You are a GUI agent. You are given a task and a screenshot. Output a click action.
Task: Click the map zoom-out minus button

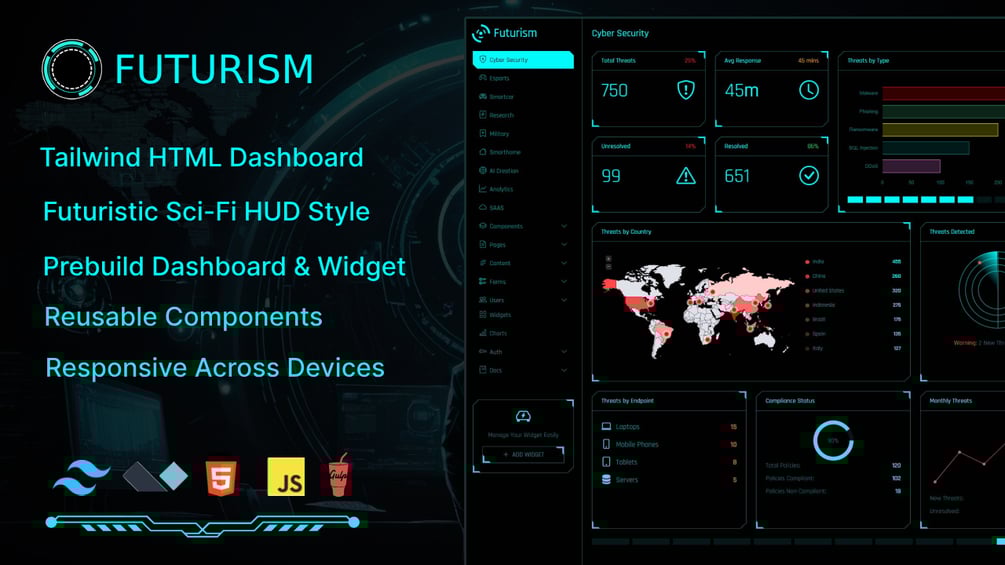pos(608,266)
